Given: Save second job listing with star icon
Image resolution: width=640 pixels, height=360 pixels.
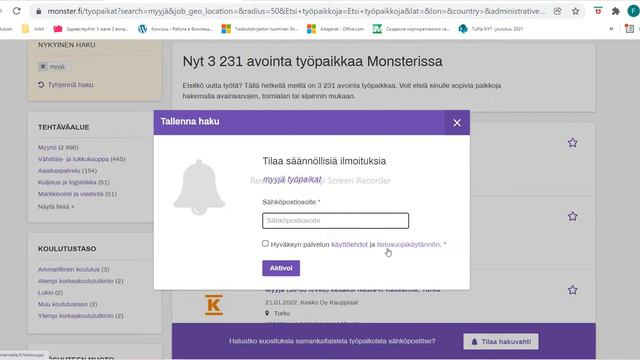Looking at the screenshot, I should pos(572,216).
